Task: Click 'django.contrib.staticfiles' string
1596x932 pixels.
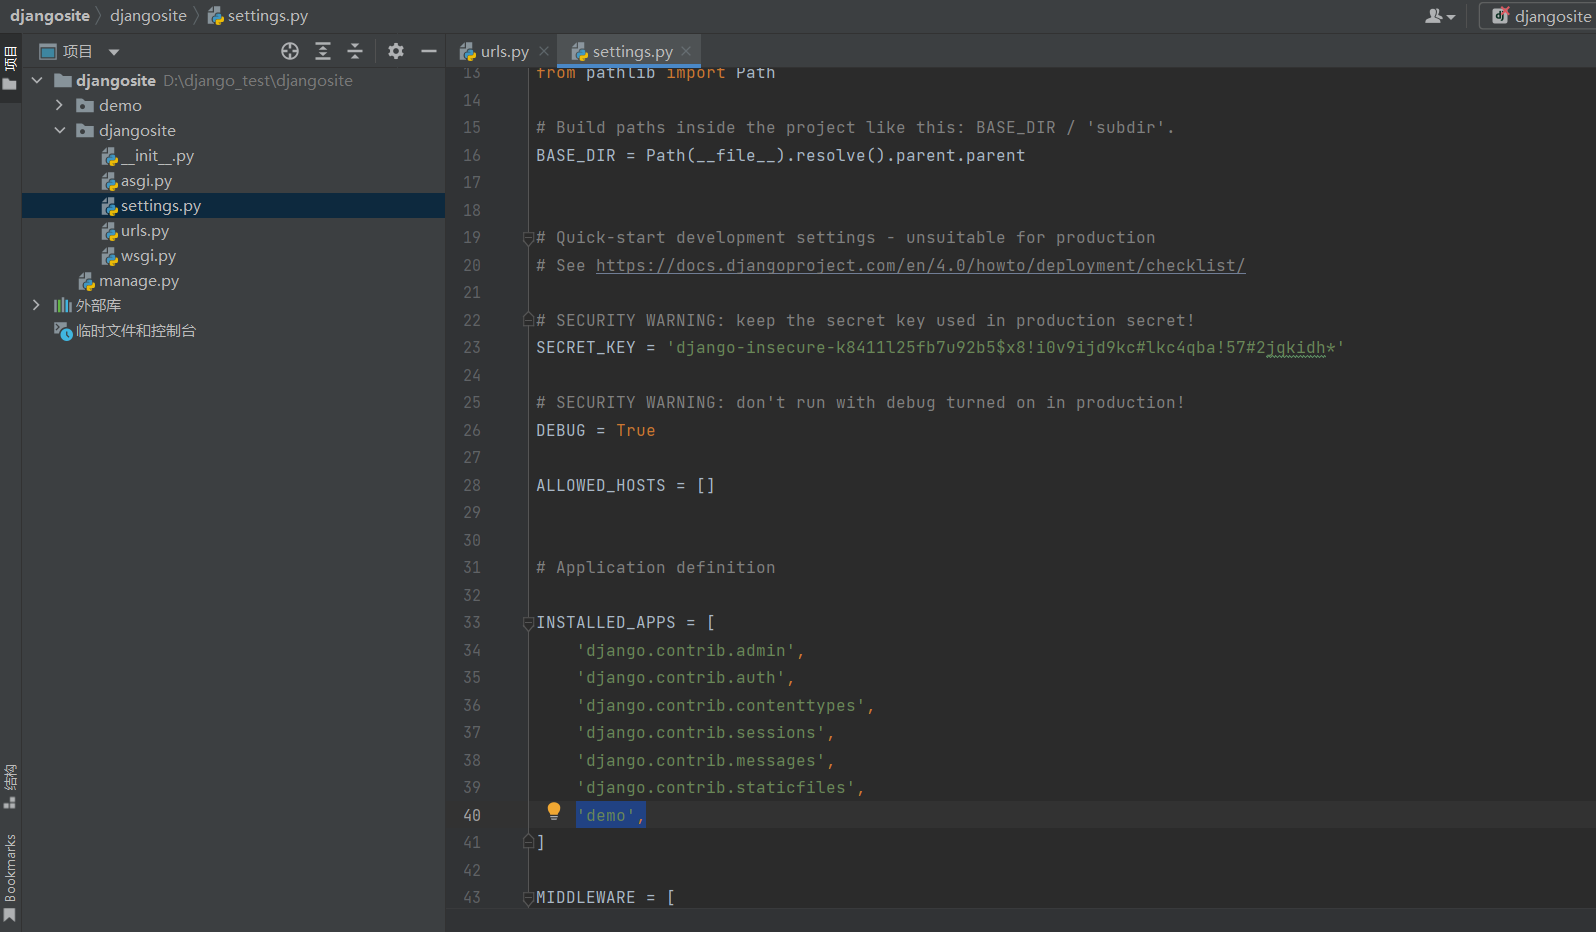Action: [x=716, y=788]
